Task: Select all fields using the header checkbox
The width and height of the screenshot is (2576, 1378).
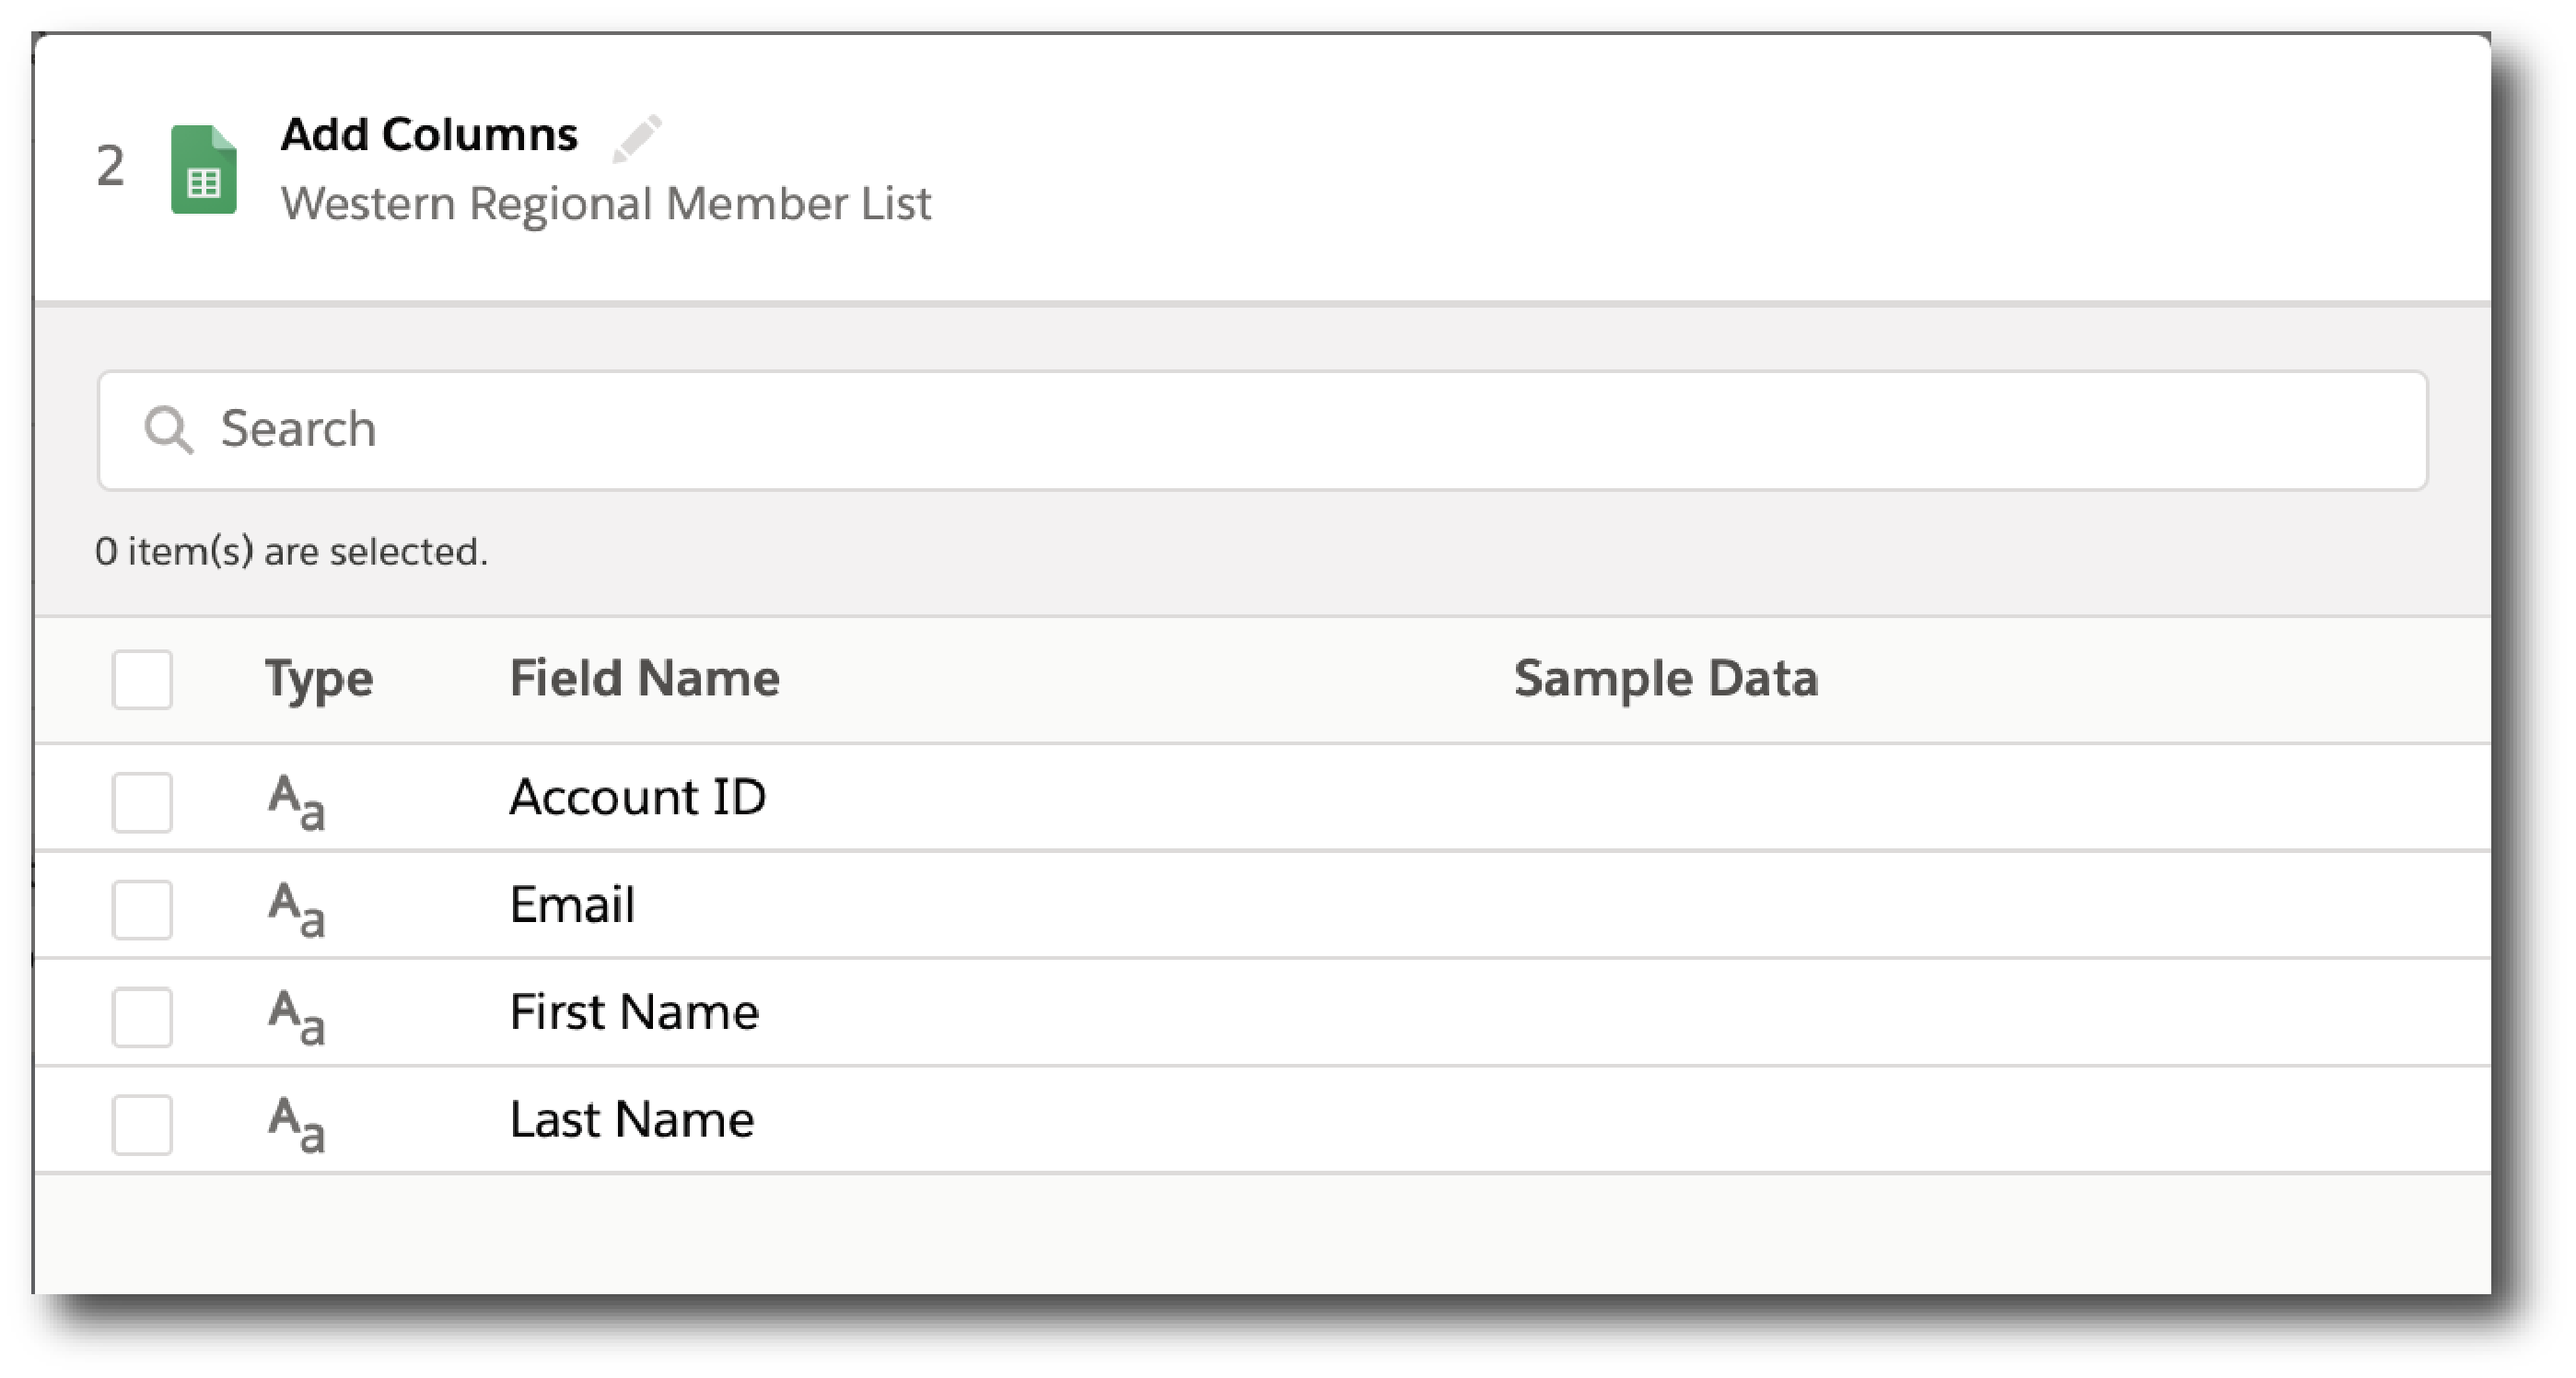Action: tap(141, 680)
